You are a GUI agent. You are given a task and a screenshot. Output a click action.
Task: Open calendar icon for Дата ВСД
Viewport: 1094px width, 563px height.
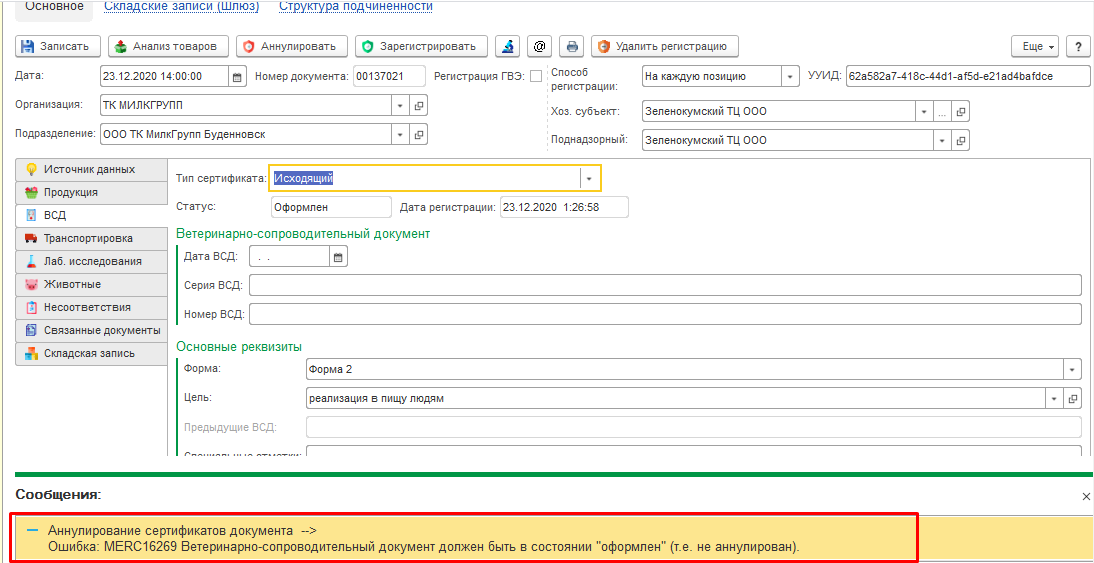[338, 257]
